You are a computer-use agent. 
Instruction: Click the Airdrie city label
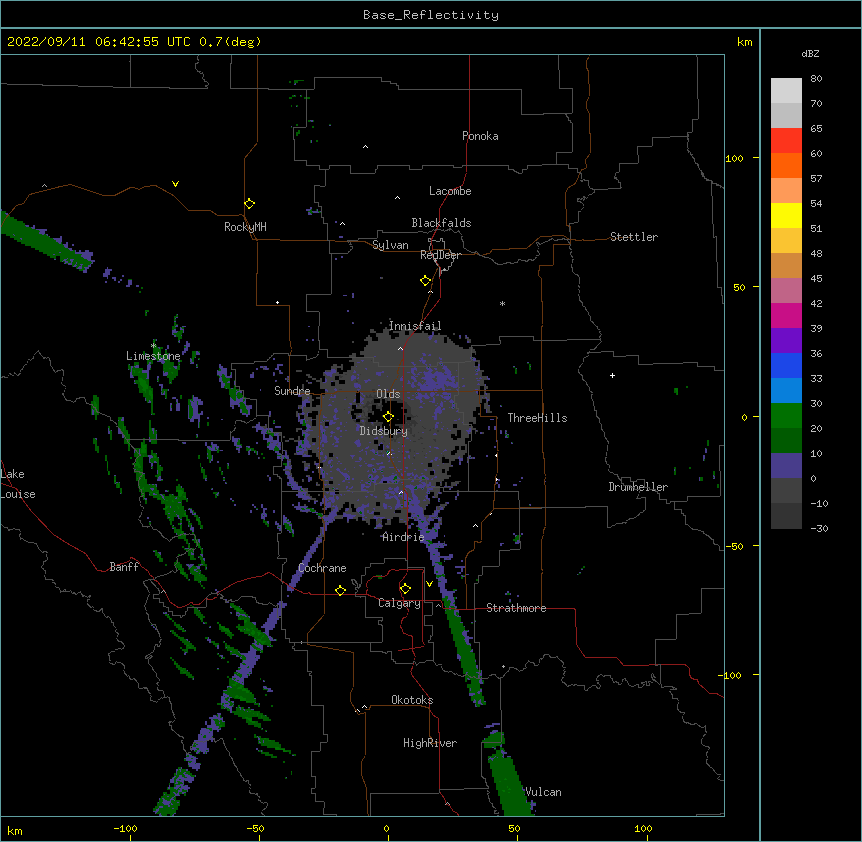[403, 537]
